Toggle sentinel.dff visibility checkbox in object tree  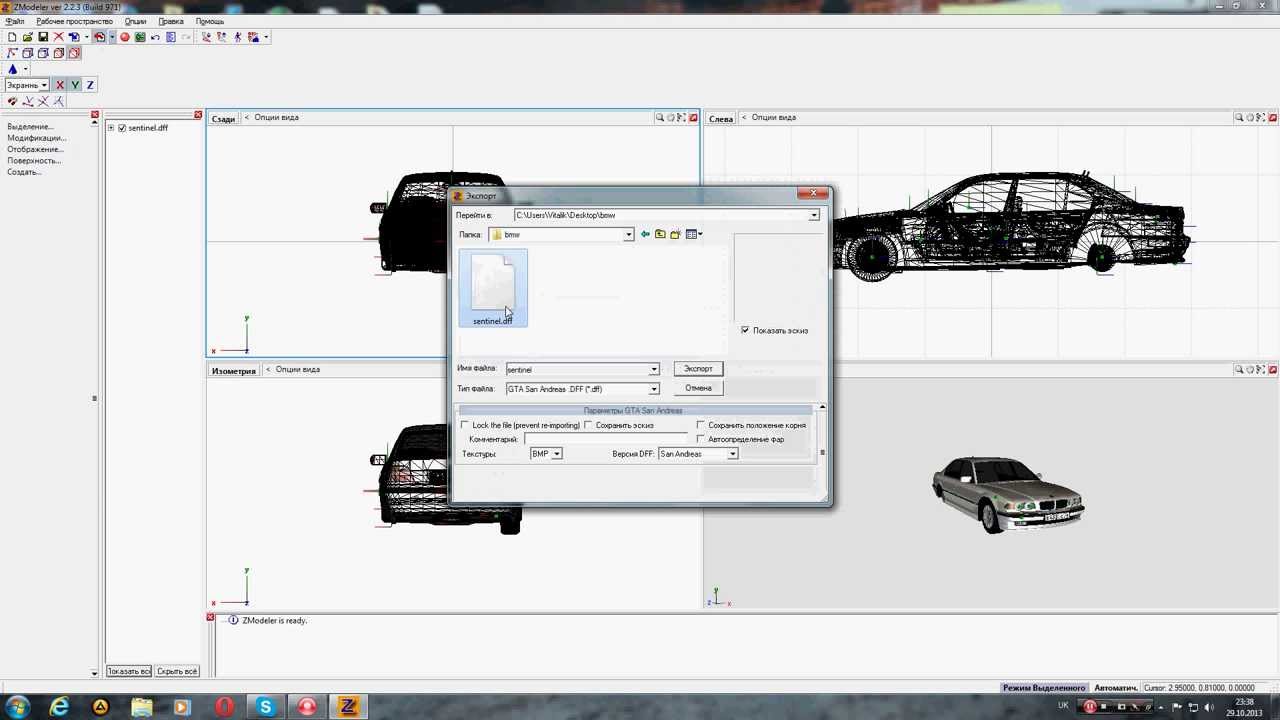coord(122,128)
